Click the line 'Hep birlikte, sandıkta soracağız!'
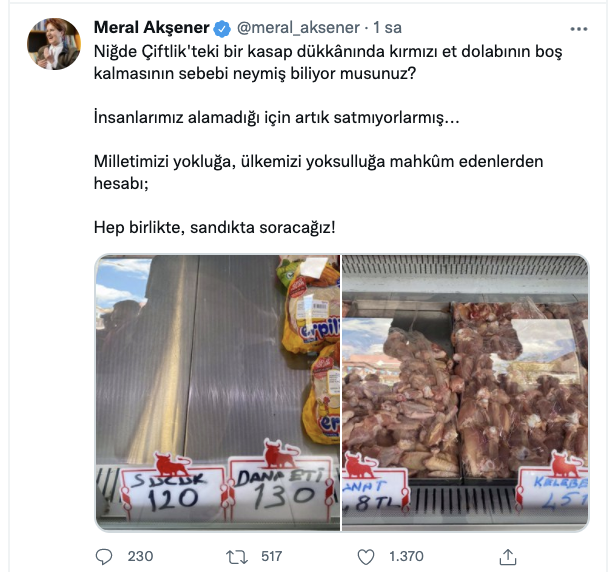 click(x=214, y=227)
